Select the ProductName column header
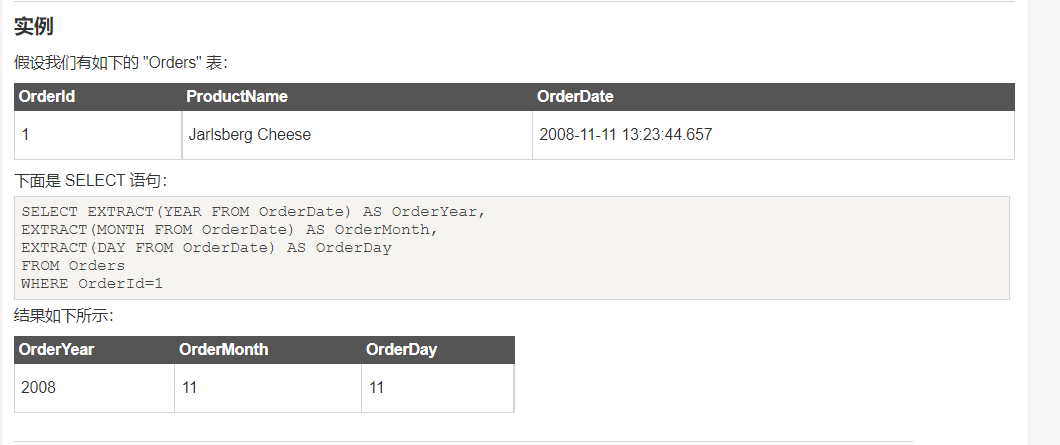The image size is (1060, 445). (x=237, y=97)
